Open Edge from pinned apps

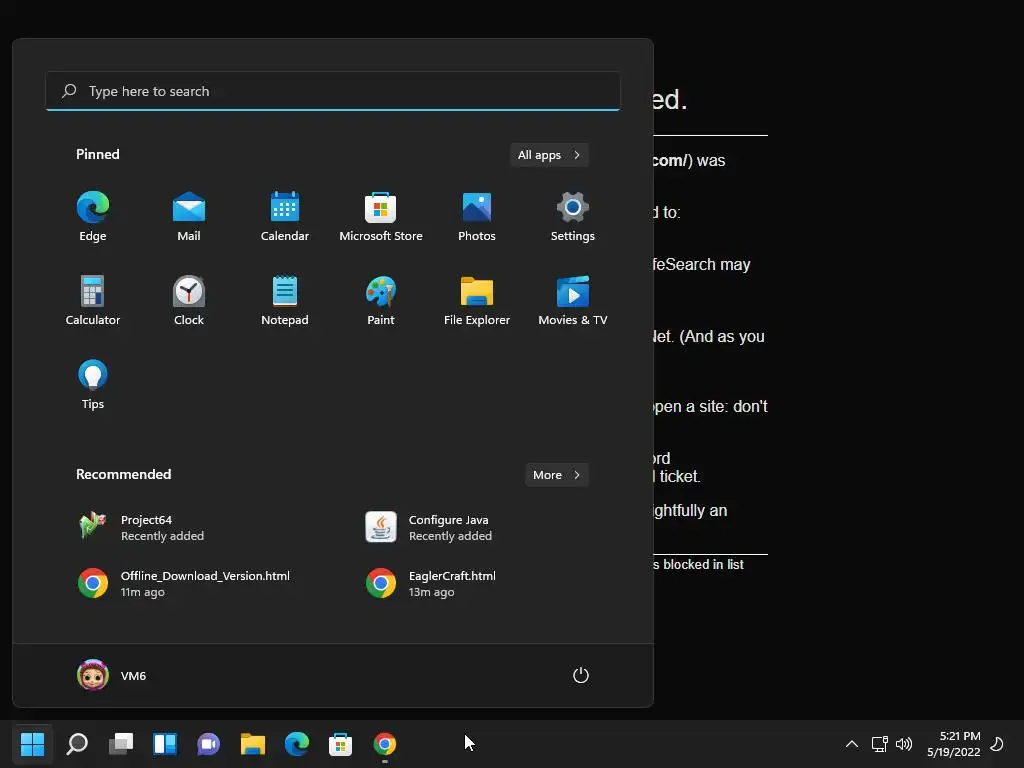pyautogui.click(x=93, y=217)
